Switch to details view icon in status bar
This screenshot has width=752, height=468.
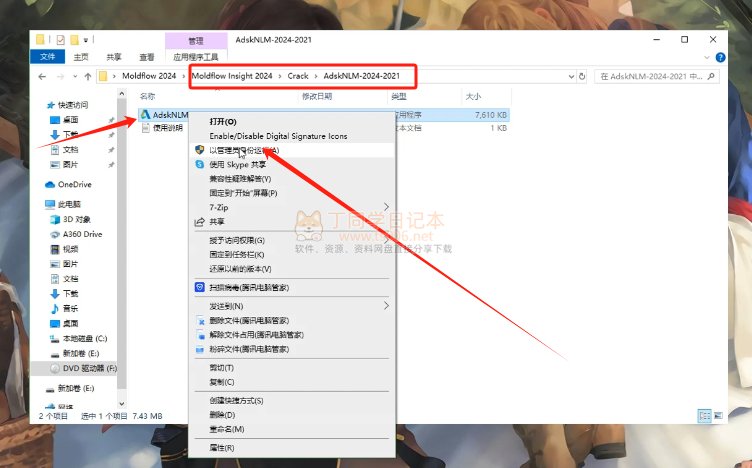click(705, 416)
